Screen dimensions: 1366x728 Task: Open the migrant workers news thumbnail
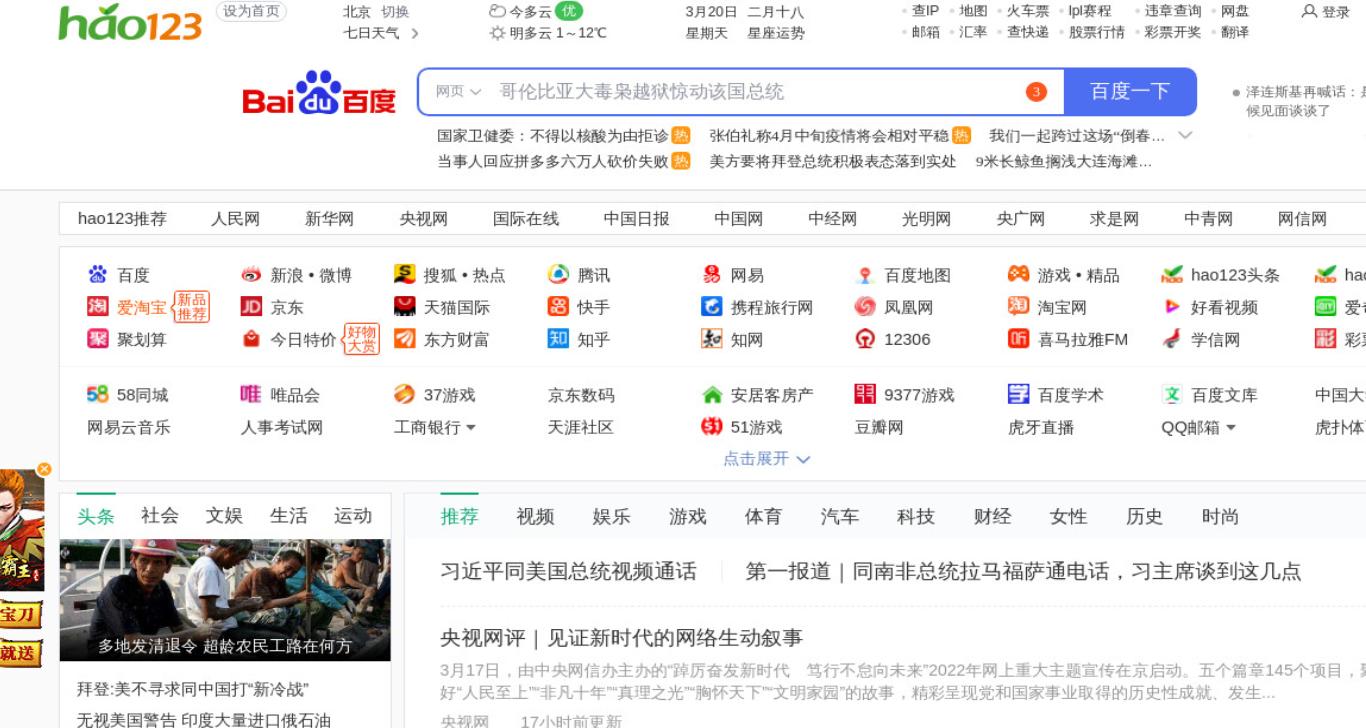225,600
